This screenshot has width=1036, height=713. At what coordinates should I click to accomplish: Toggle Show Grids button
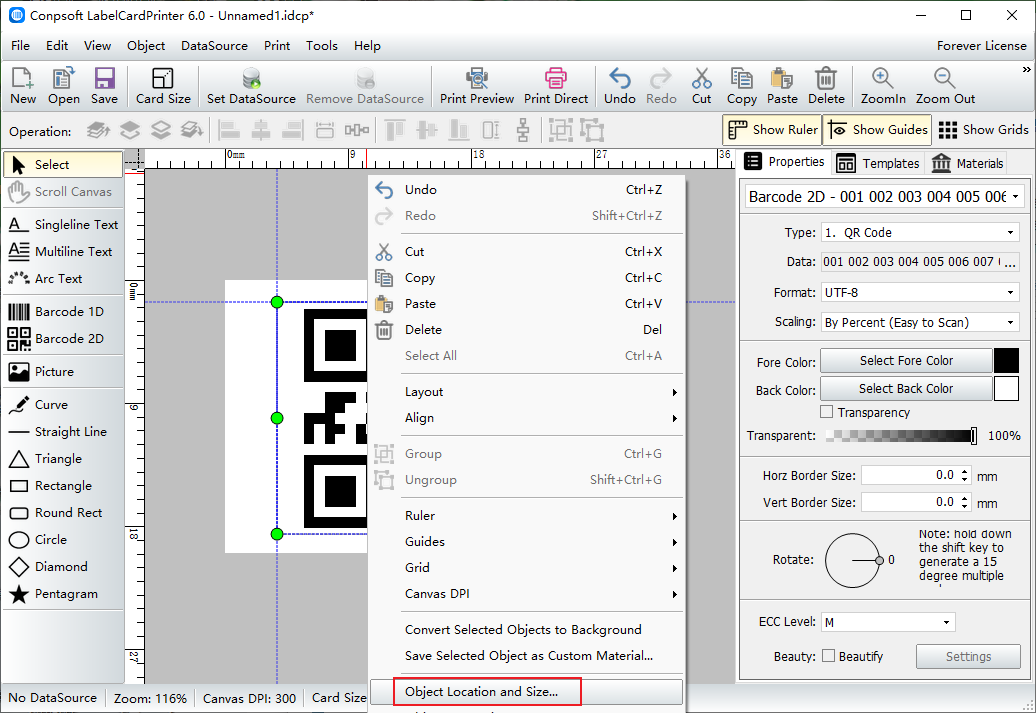pos(982,130)
